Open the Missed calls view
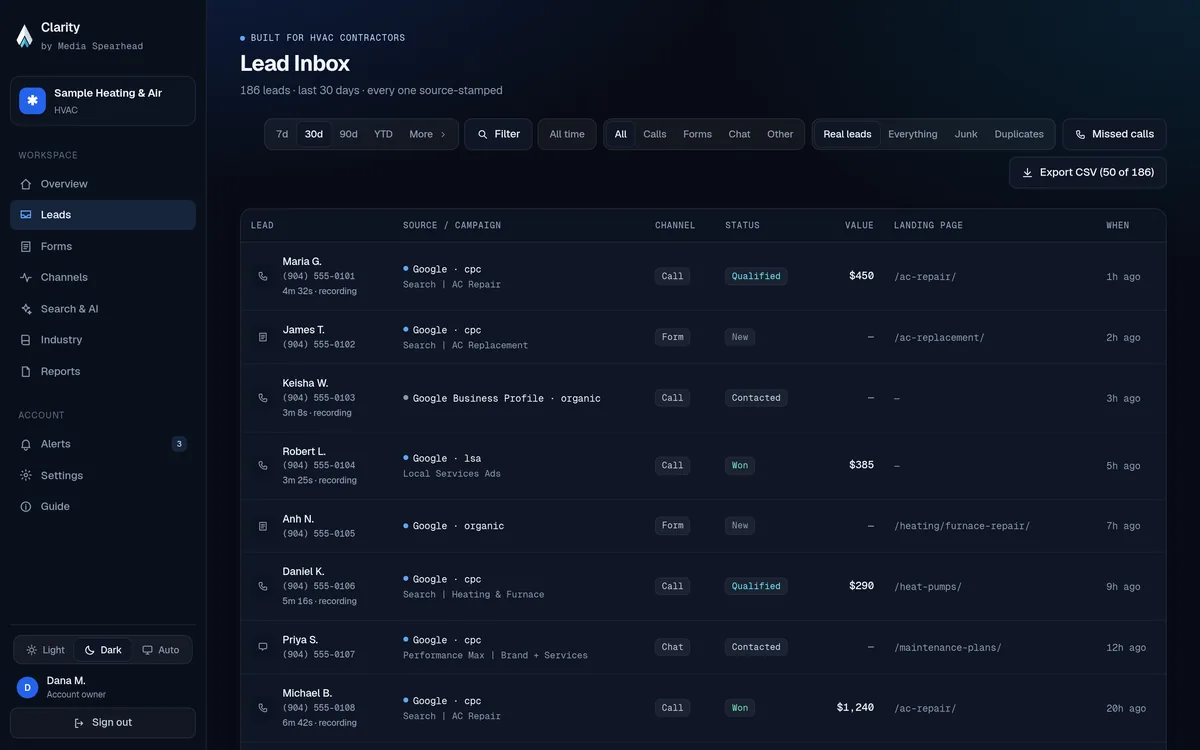1200x750 pixels. click(x=1114, y=134)
